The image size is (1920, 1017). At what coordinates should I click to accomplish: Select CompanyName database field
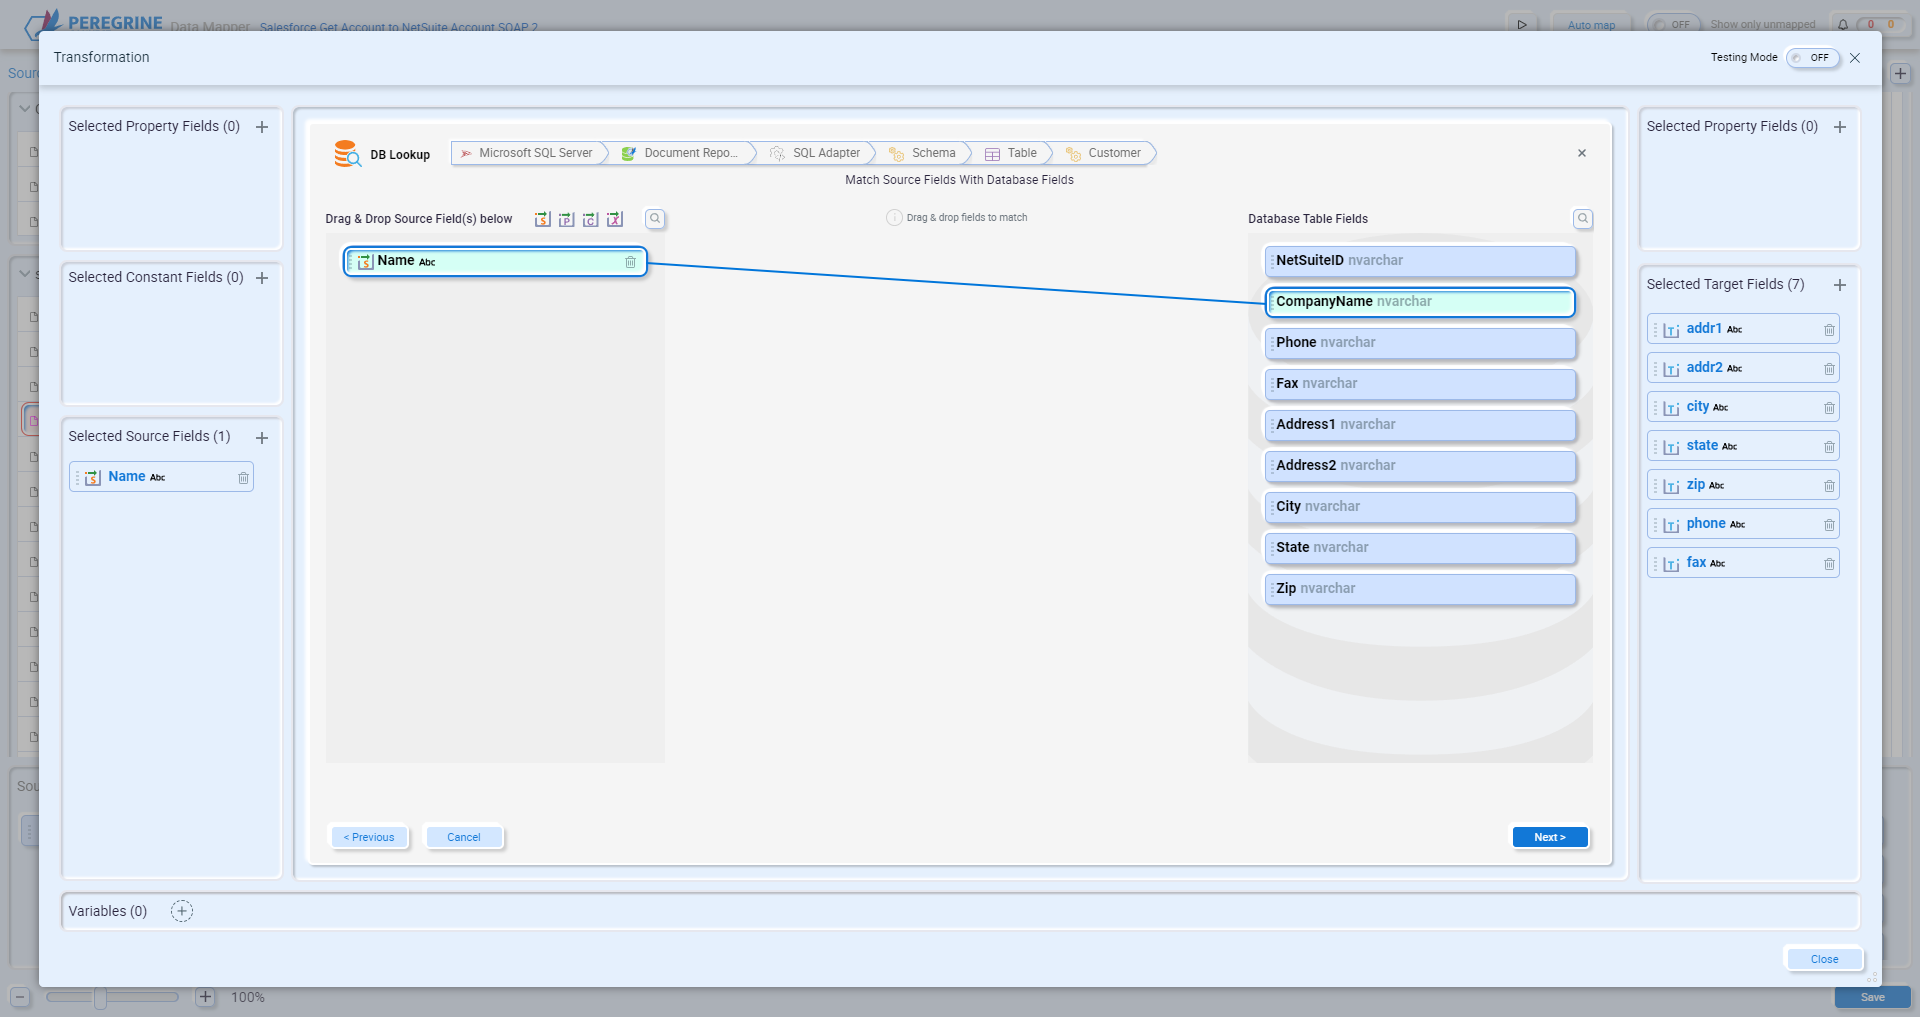tap(1420, 302)
